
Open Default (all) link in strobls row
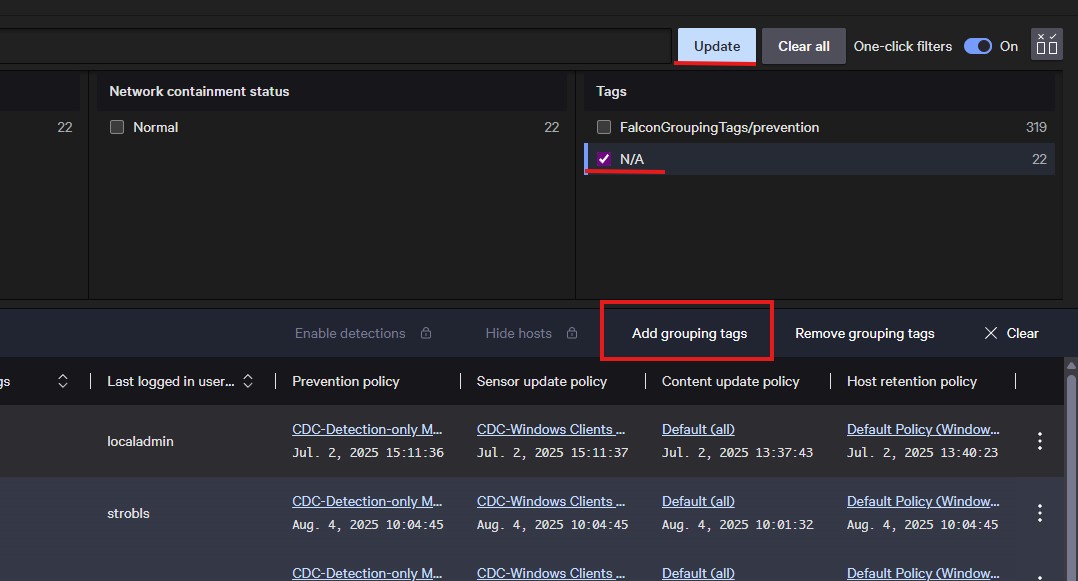698,501
